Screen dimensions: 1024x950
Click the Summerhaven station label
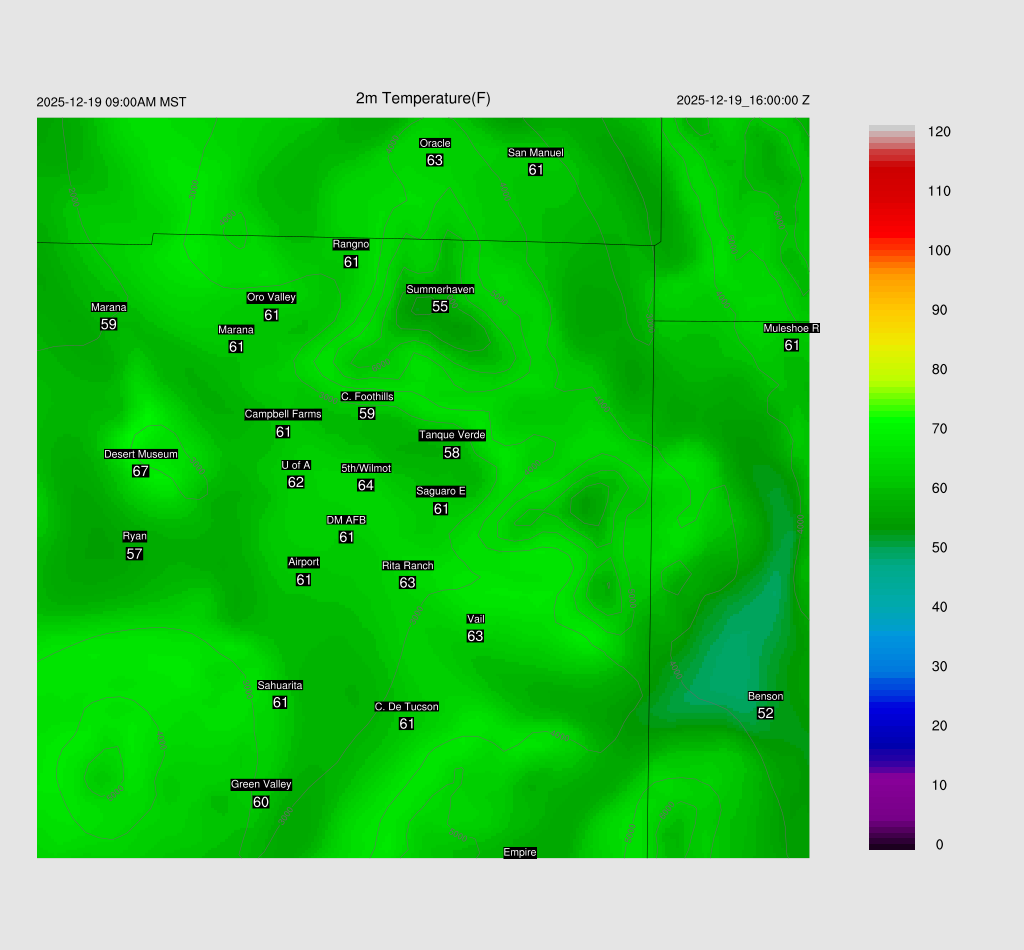440,290
